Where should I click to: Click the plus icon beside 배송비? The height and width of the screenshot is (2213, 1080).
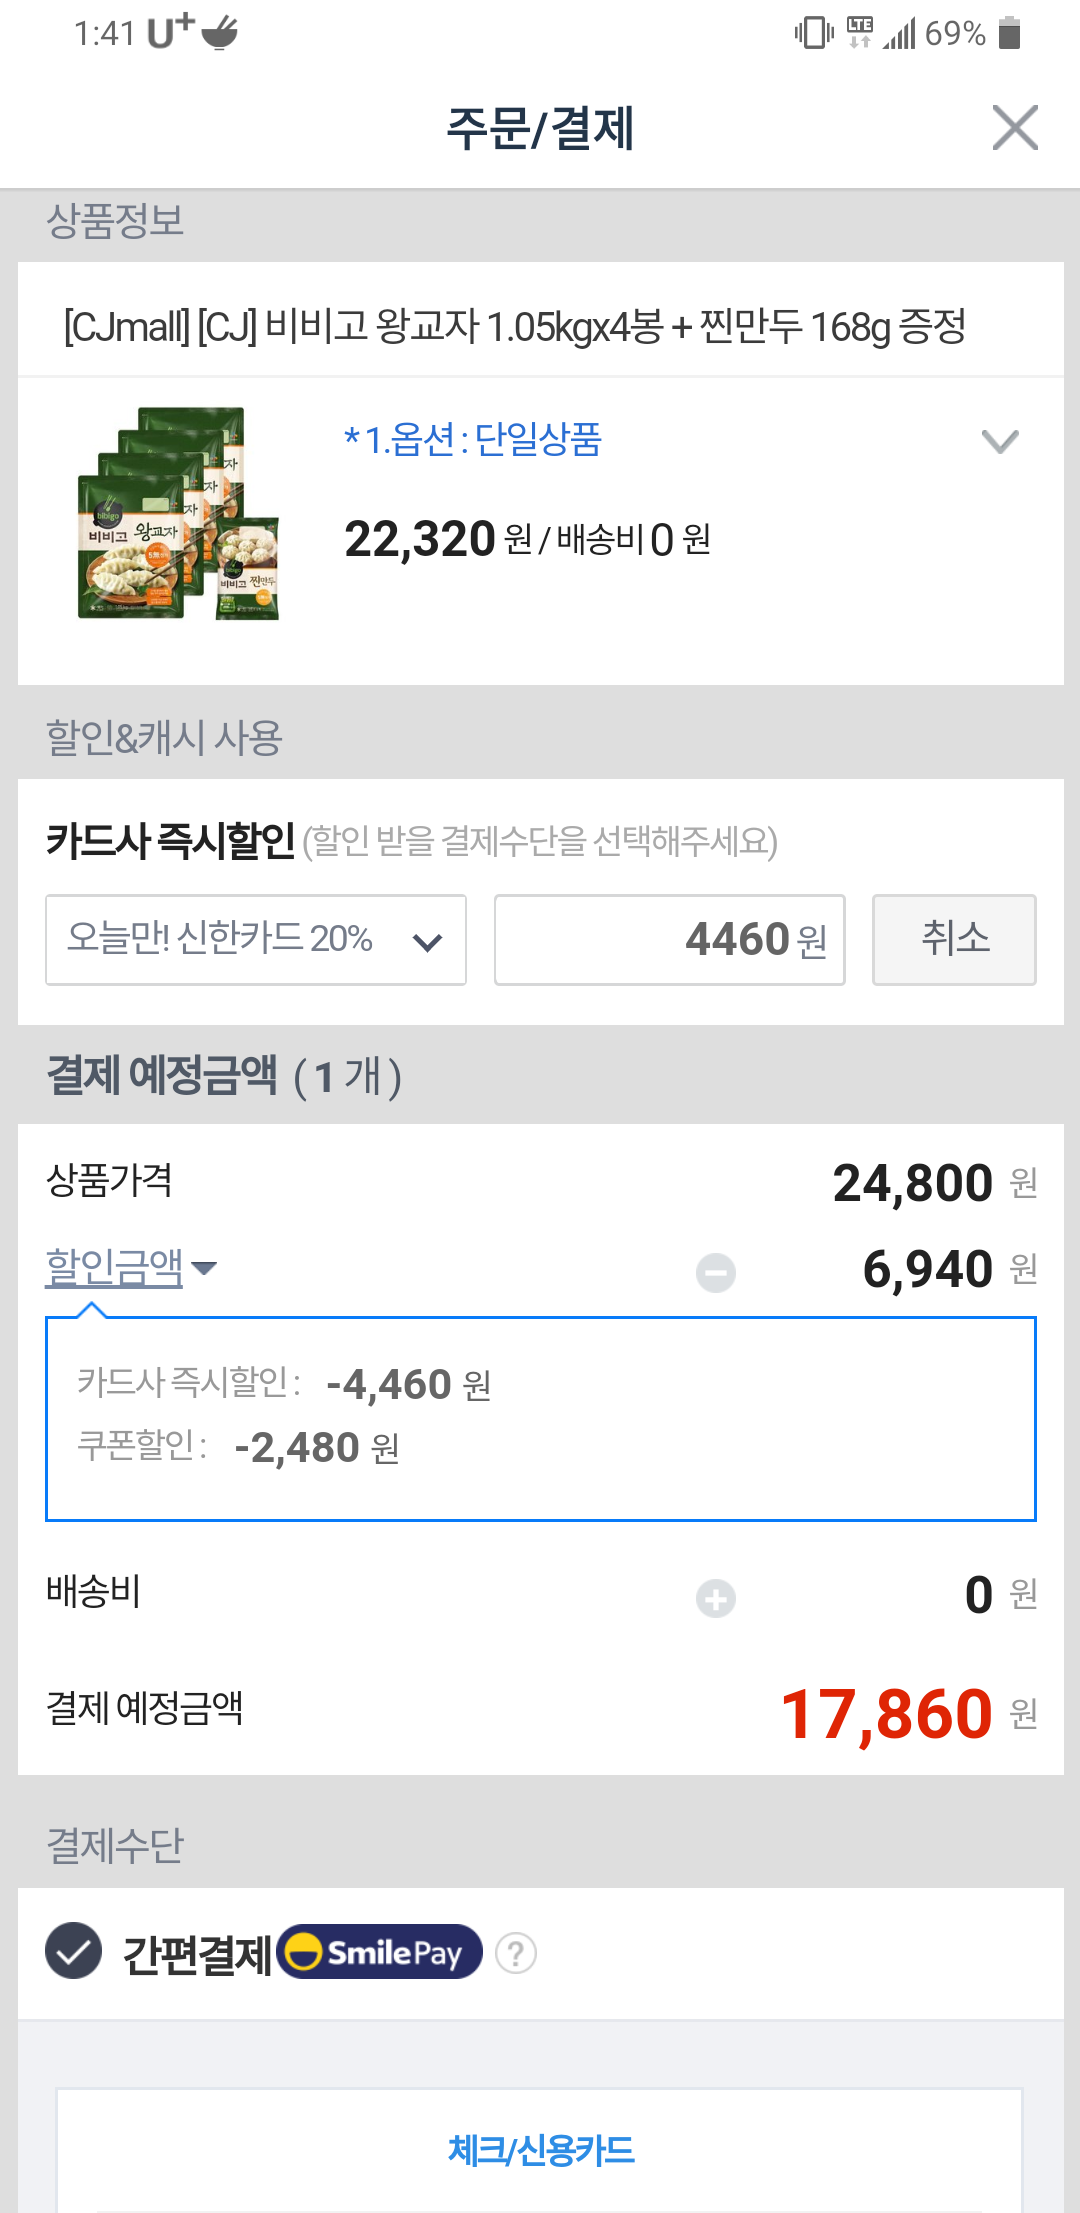click(x=716, y=1598)
